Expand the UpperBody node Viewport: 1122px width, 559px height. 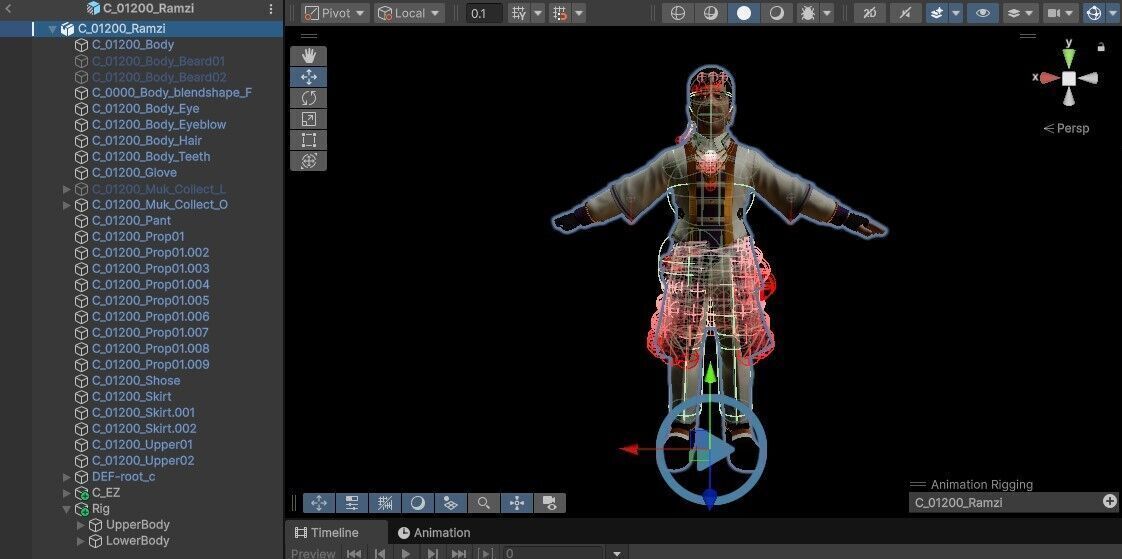coord(81,525)
